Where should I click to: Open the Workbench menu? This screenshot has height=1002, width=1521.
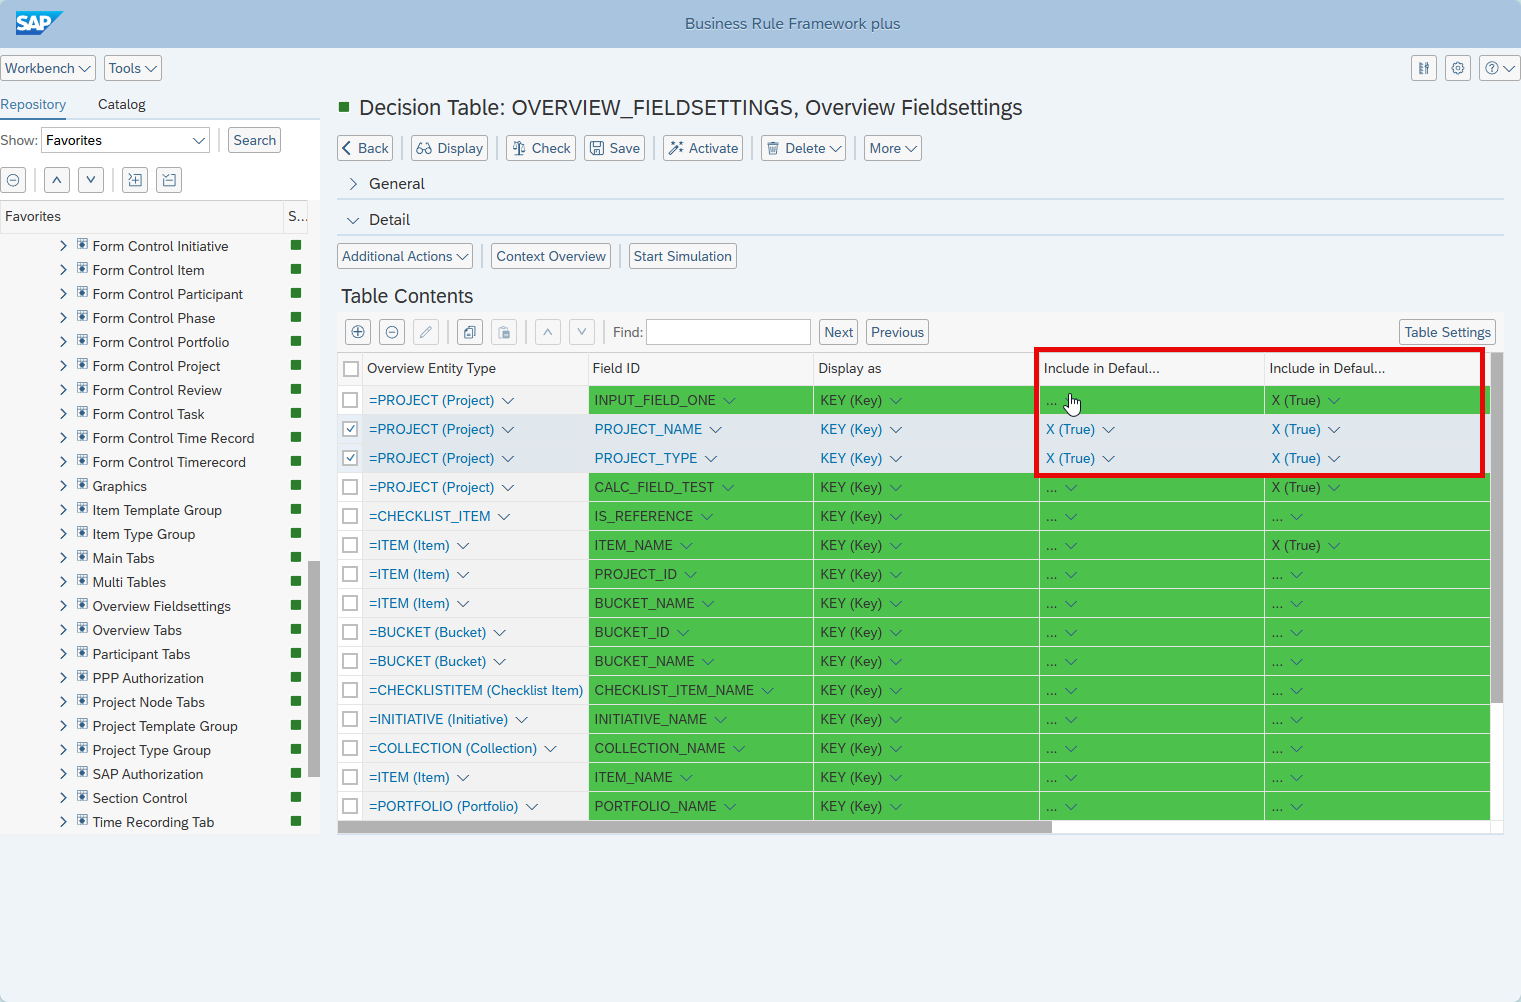(x=48, y=68)
